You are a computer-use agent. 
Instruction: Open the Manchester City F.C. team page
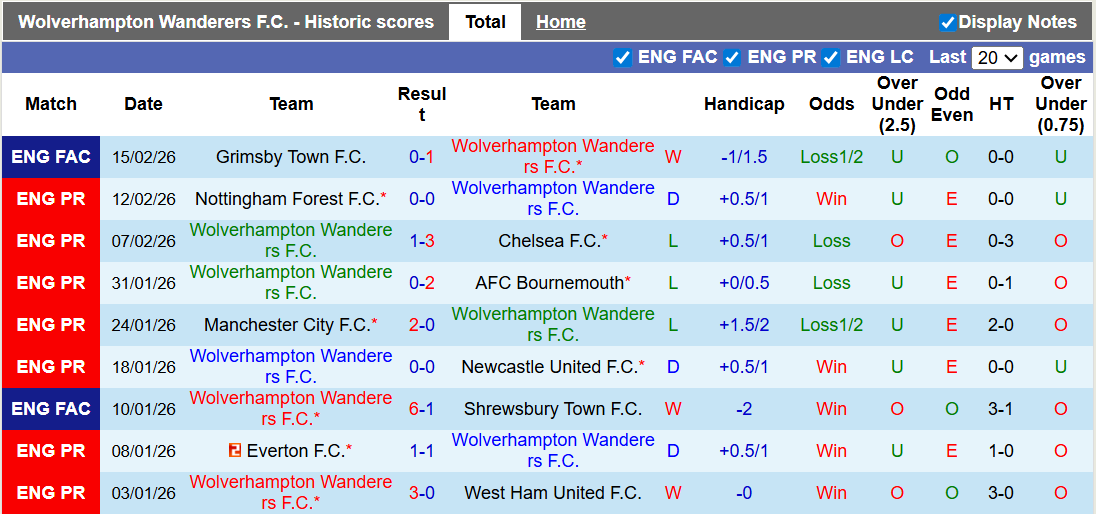pos(287,325)
